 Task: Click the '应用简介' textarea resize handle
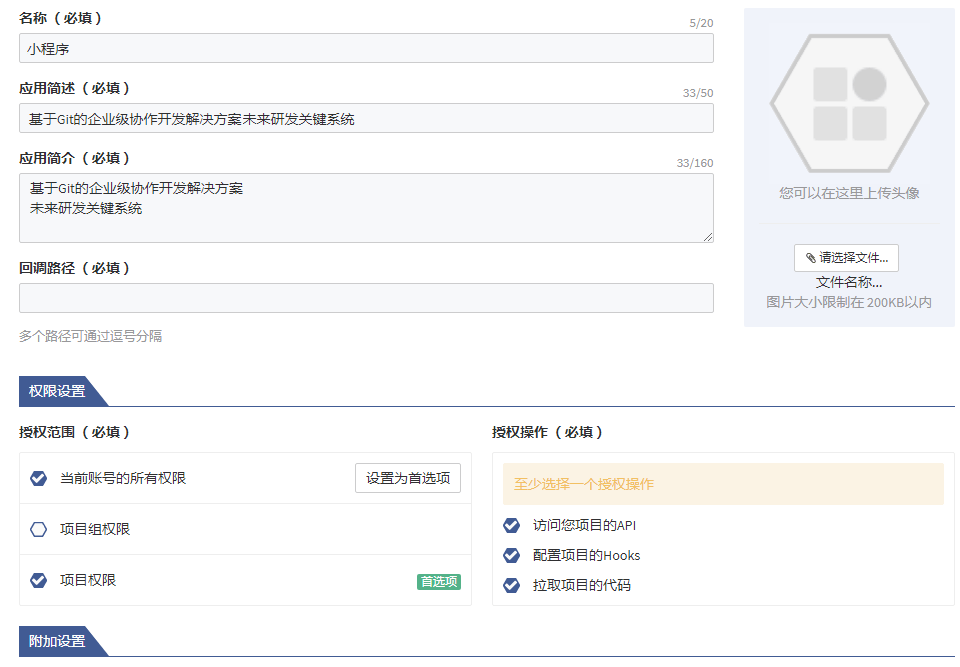coord(708,237)
